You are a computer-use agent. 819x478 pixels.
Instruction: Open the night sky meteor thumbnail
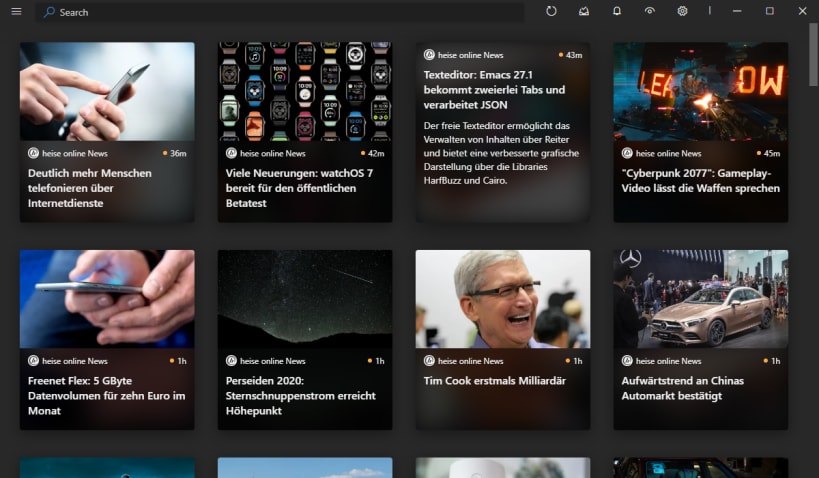(x=305, y=299)
